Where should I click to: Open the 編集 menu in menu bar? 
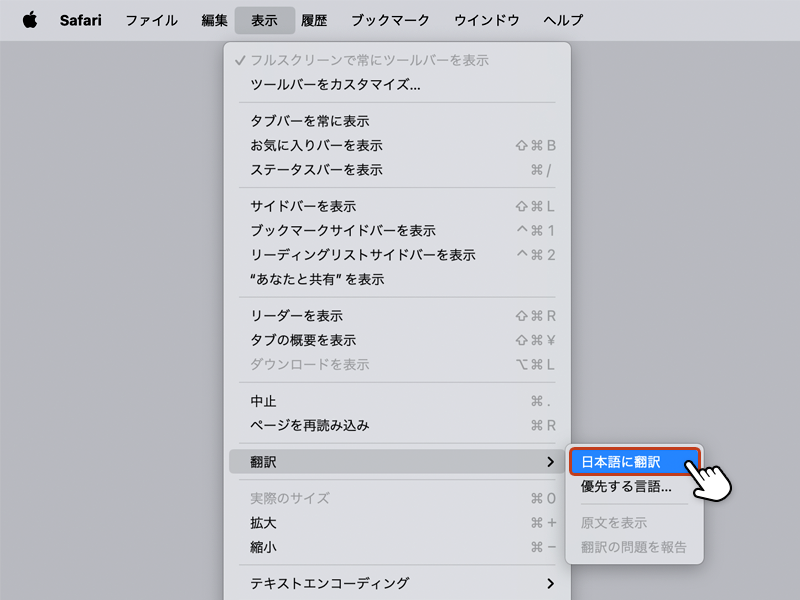pos(214,20)
